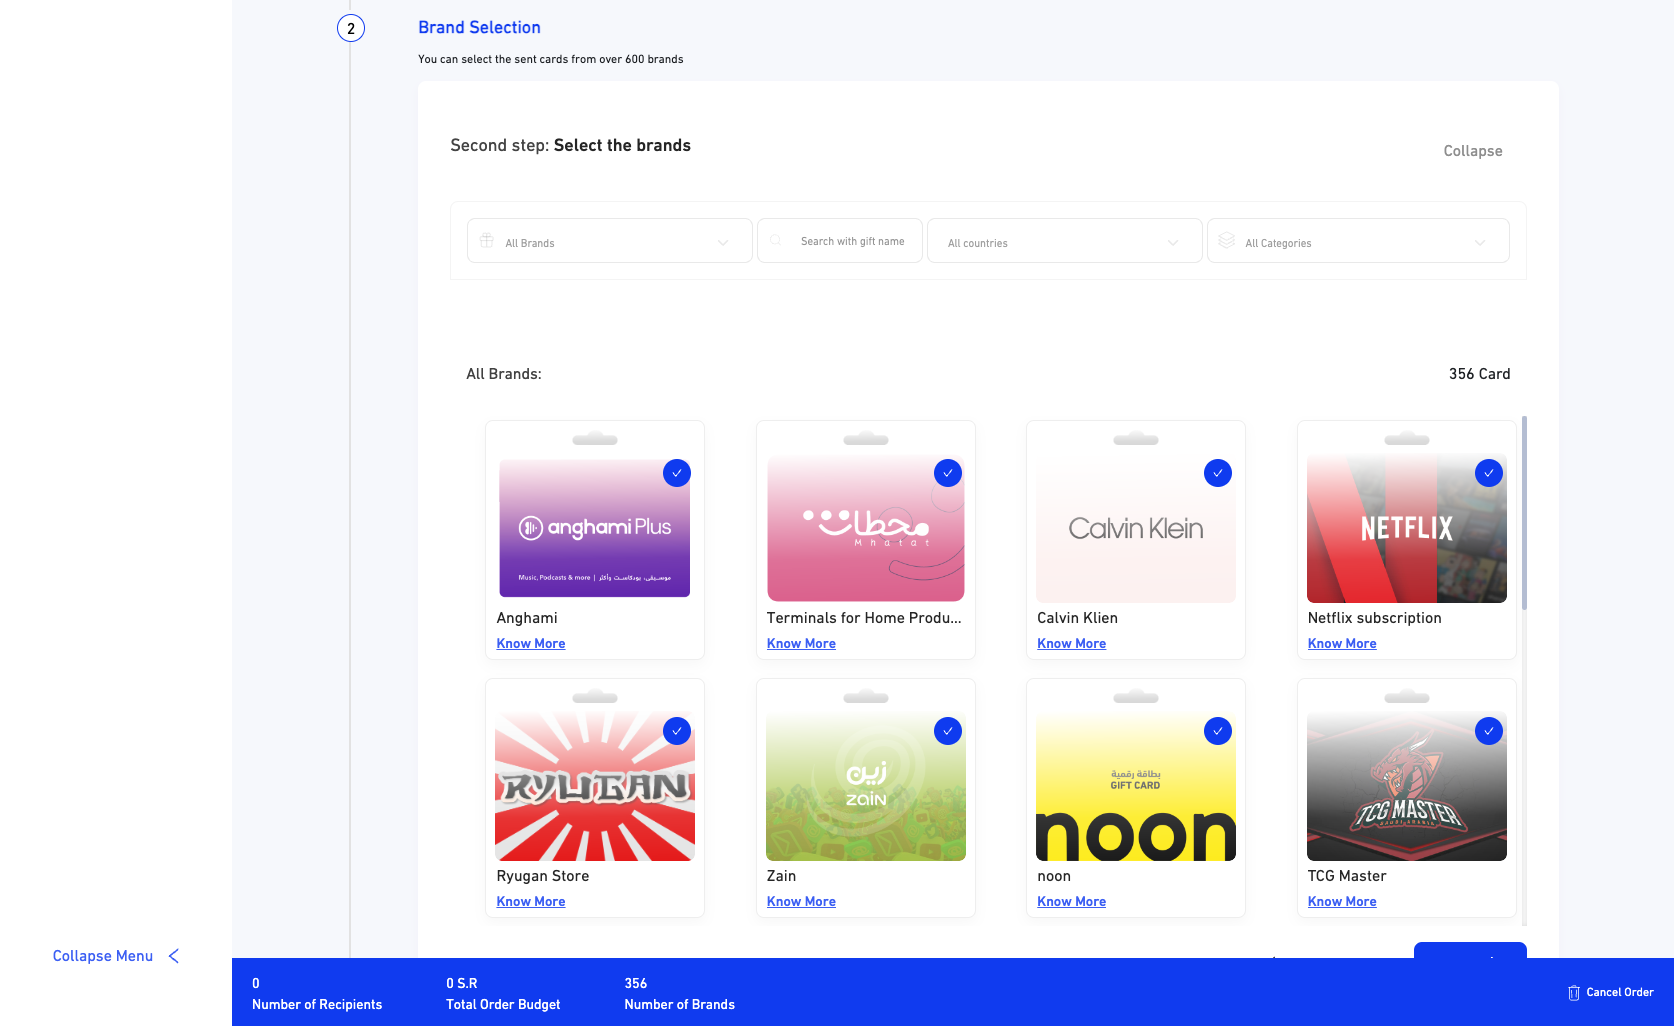The height and width of the screenshot is (1026, 1674).
Task: Deselect the Anghami card checkmark
Action: [x=677, y=473]
